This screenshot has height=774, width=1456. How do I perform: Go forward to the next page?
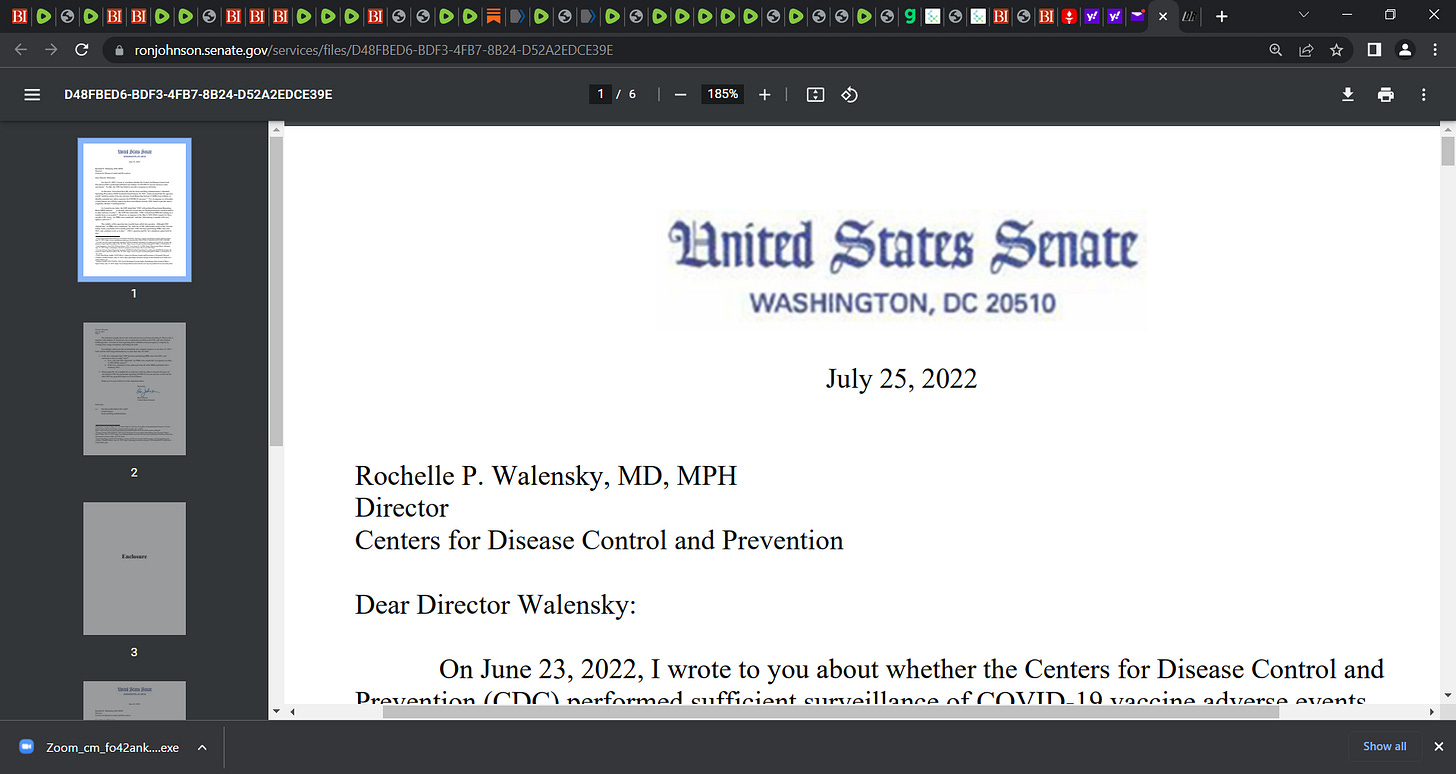[x=51, y=50]
